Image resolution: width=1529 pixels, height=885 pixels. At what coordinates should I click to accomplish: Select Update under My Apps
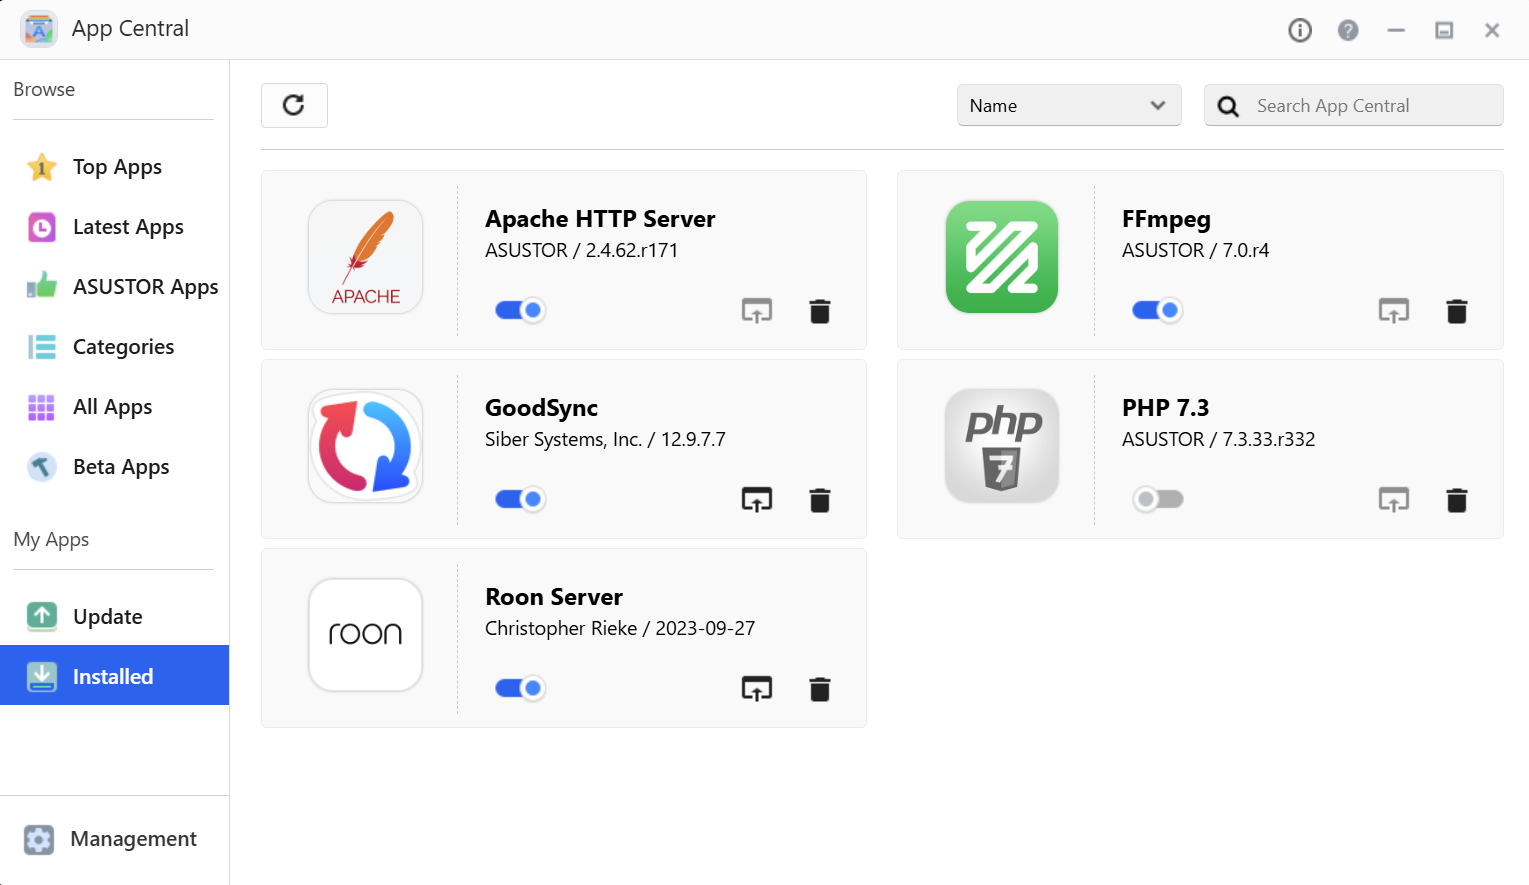point(107,617)
